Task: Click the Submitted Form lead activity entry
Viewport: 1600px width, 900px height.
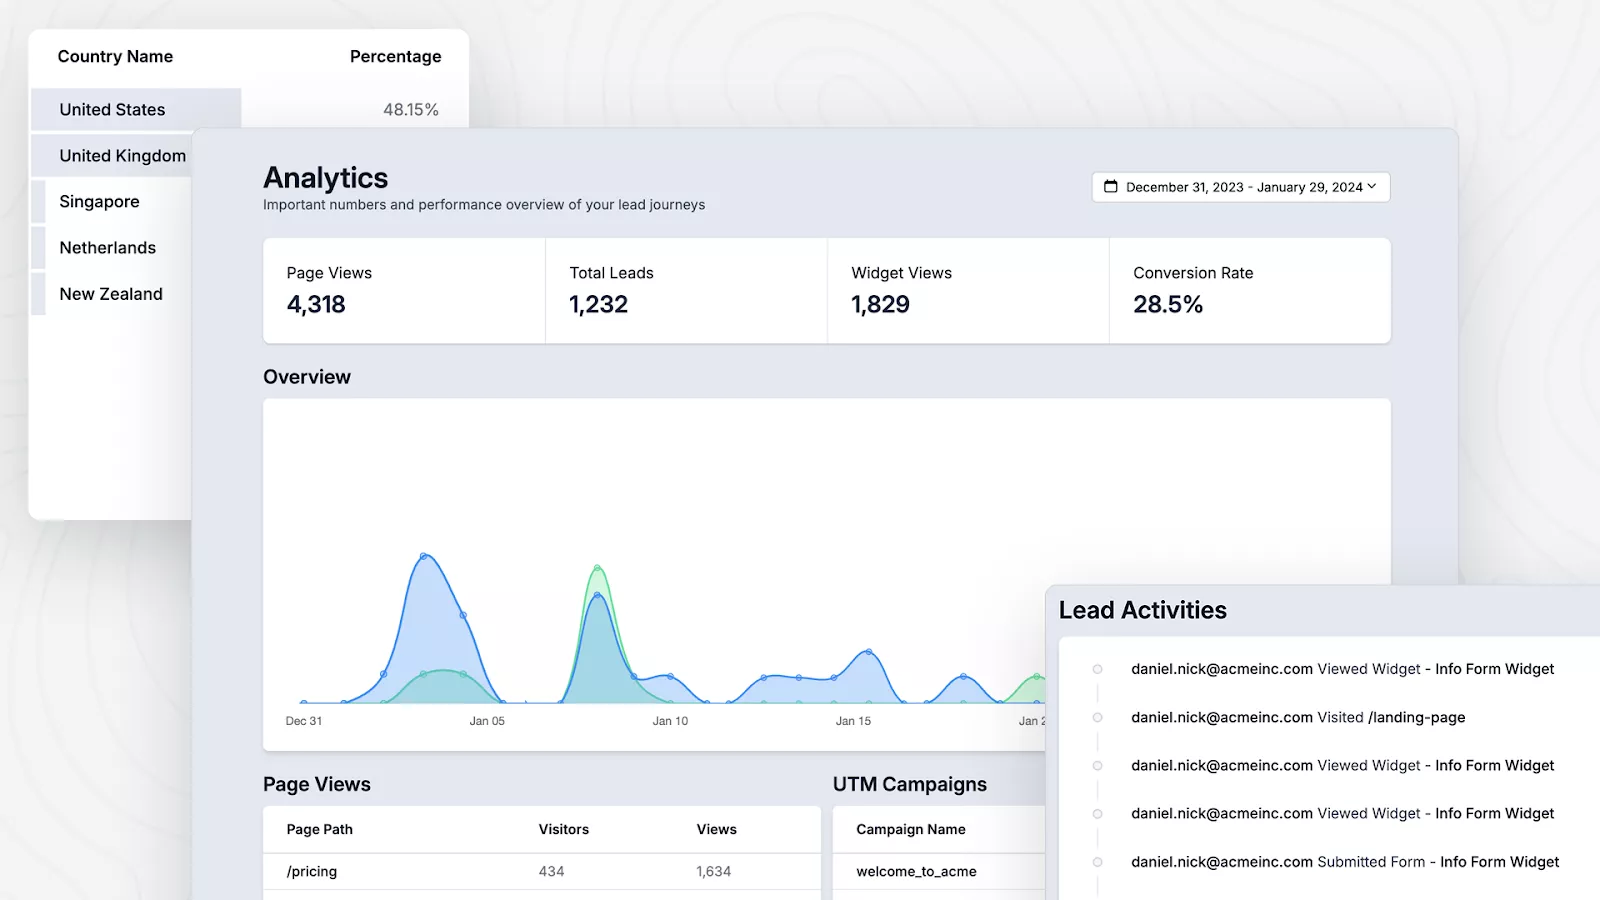Action: pos(1344,862)
